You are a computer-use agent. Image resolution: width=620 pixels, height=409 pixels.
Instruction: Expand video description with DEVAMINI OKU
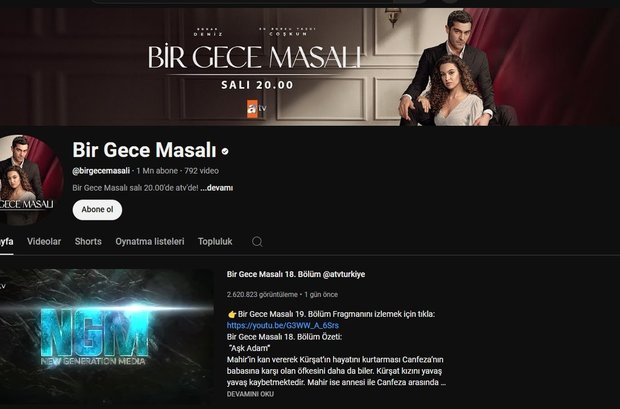point(250,394)
